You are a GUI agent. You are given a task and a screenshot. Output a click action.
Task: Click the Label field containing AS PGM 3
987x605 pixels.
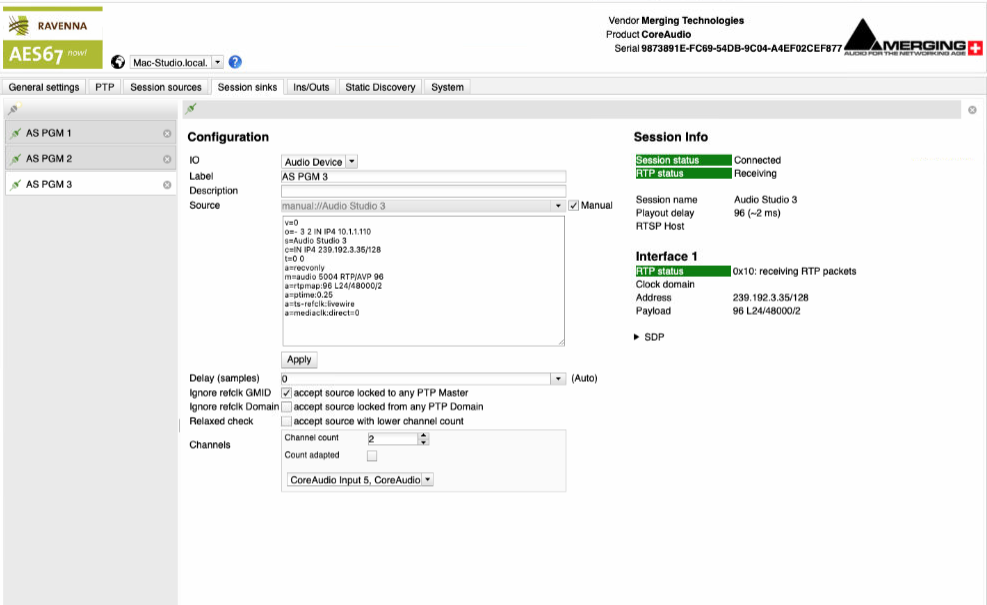click(423, 177)
